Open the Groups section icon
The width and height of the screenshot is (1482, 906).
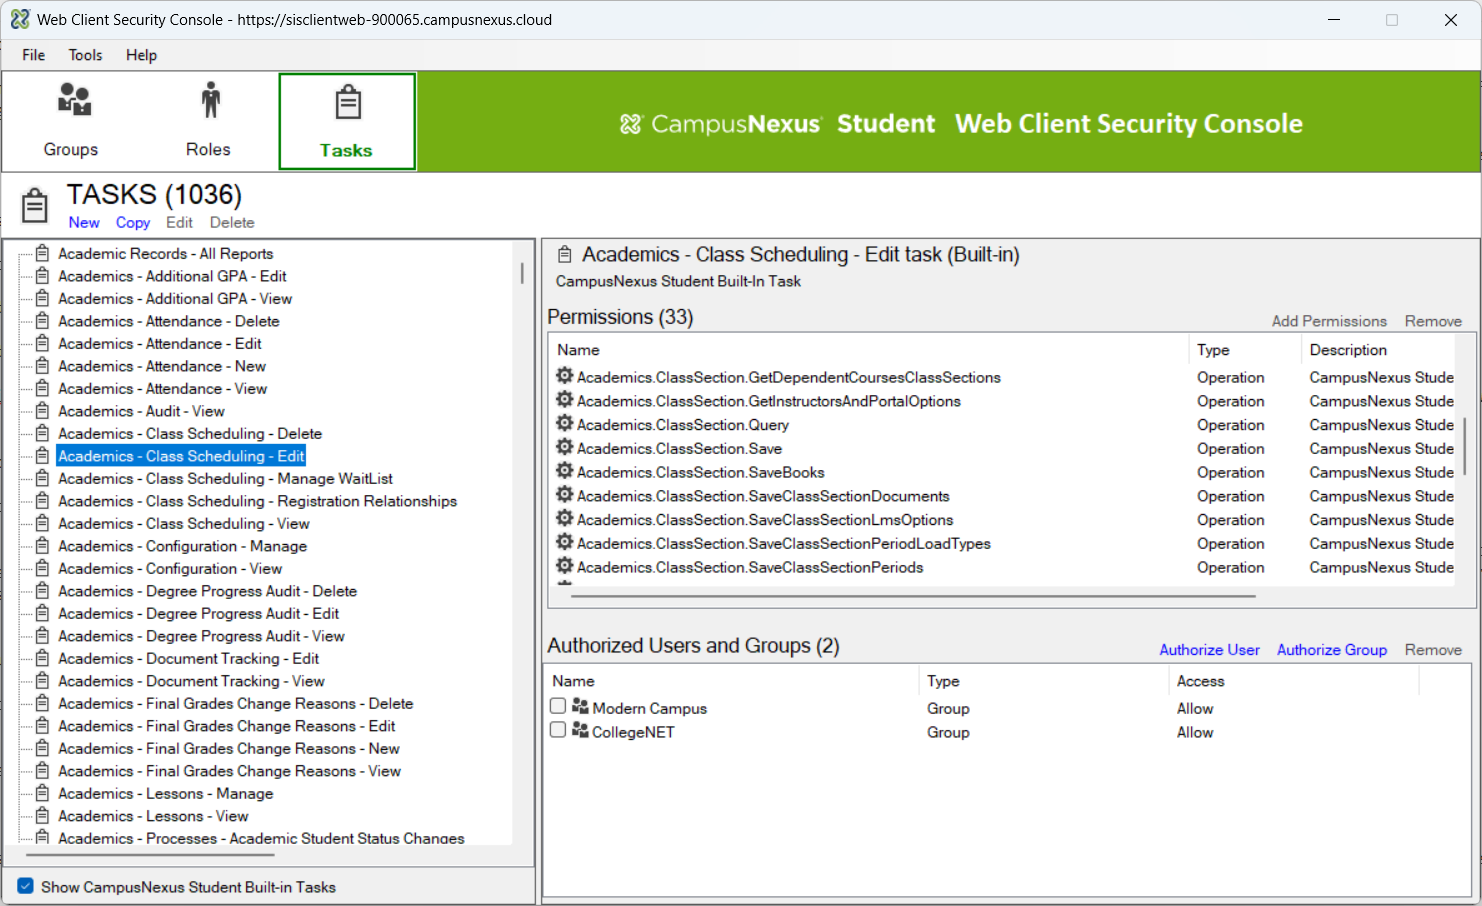[x=74, y=99]
